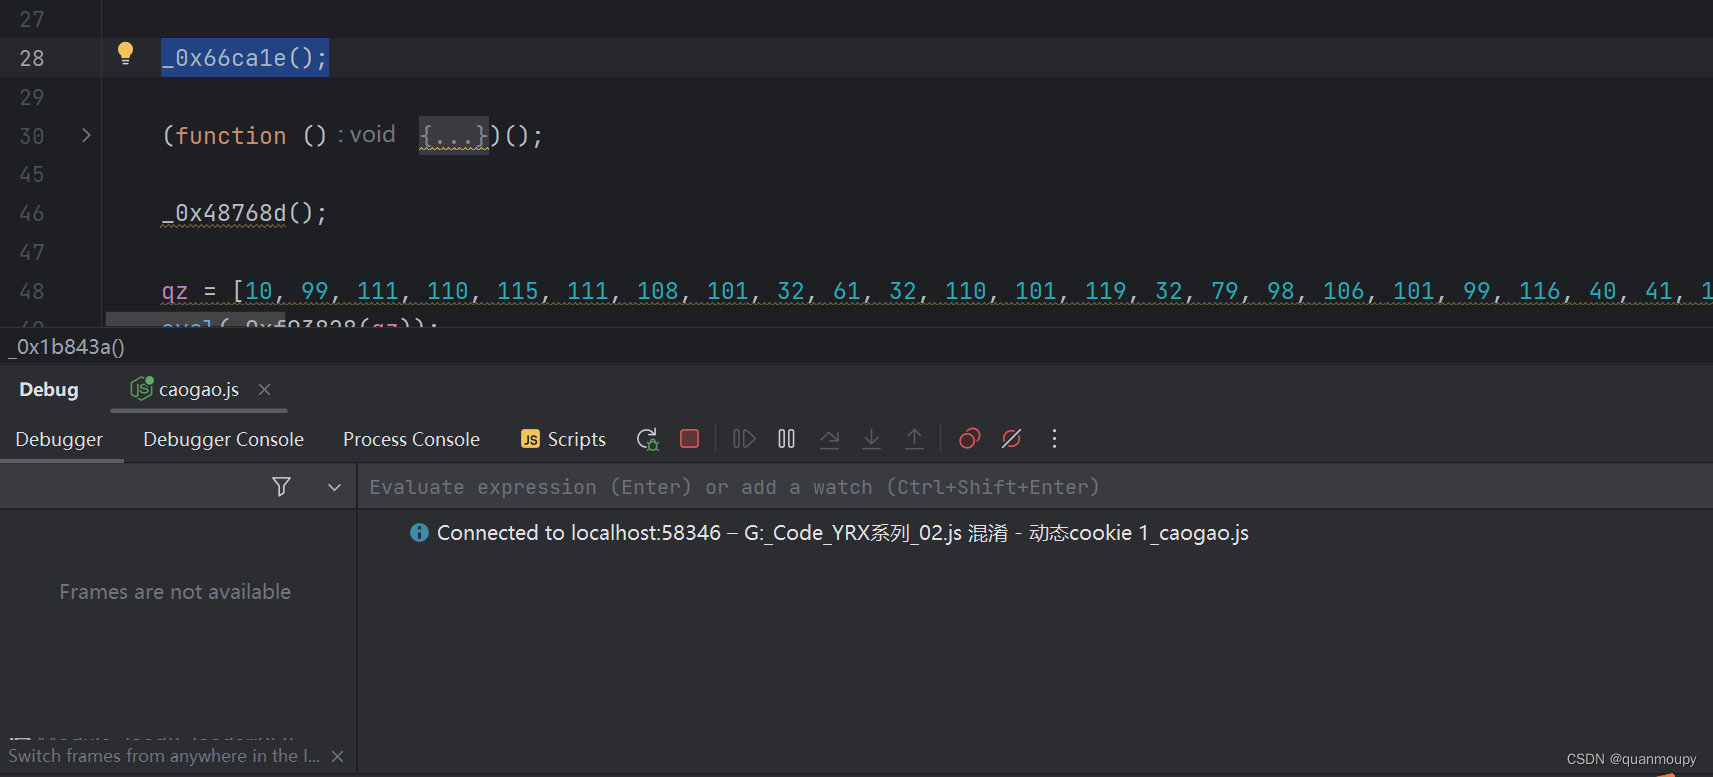View all breakpoints
The width and height of the screenshot is (1713, 777).
(x=969, y=439)
